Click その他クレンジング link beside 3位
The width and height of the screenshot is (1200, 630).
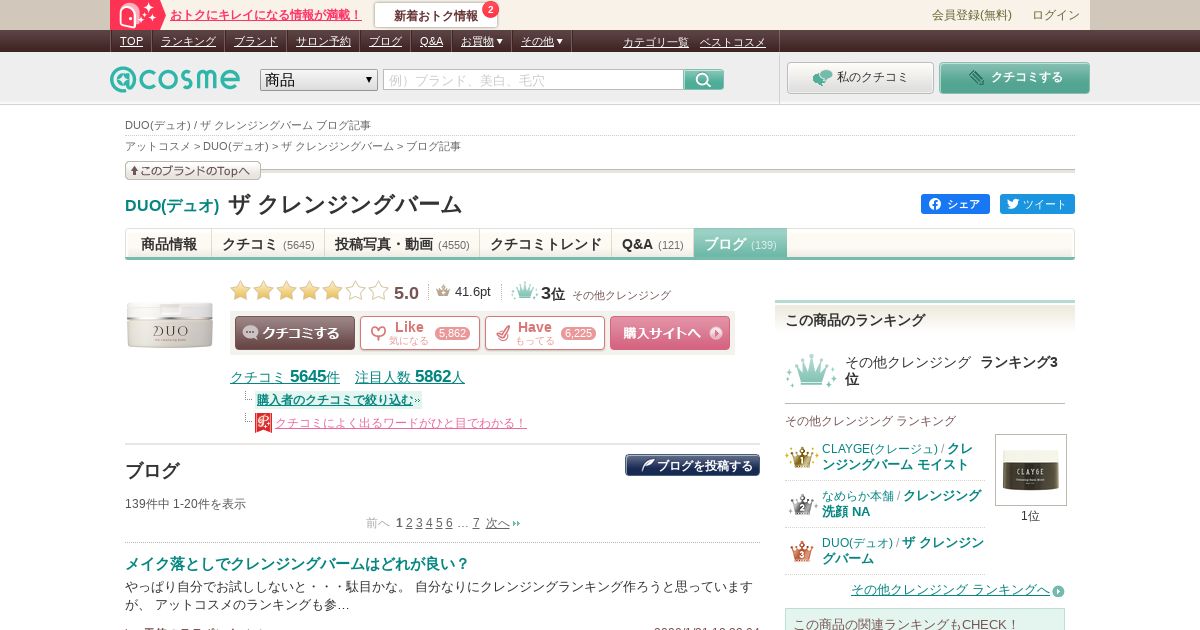point(621,295)
